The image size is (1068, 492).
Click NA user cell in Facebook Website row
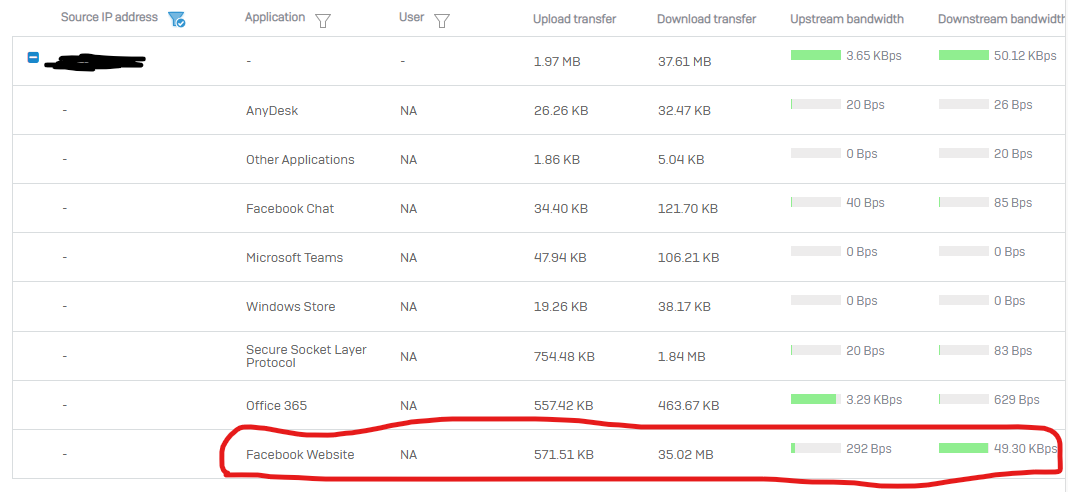pyautogui.click(x=409, y=455)
